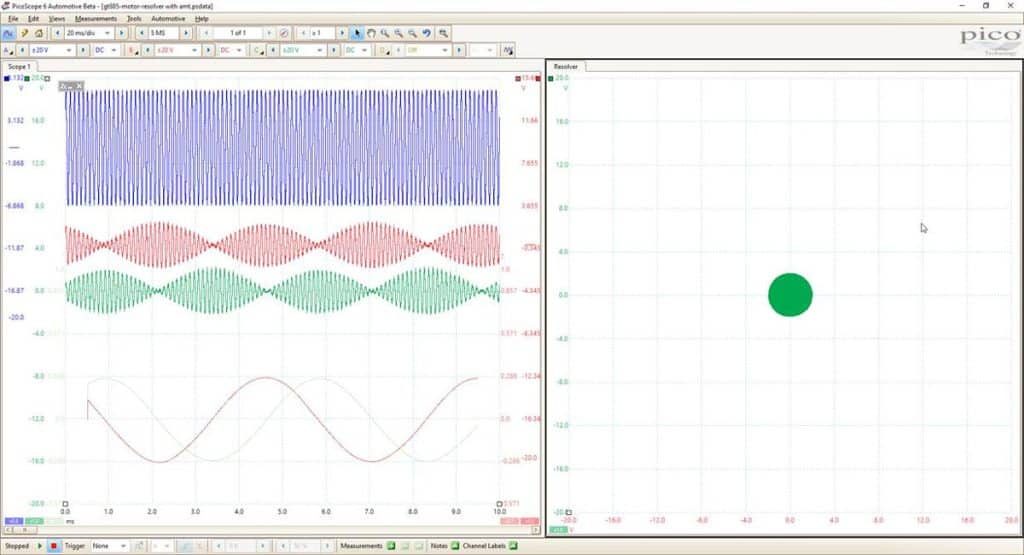This screenshot has width=1024, height=555.
Task: Increase the 5 MS sample count
Action: click(186, 33)
